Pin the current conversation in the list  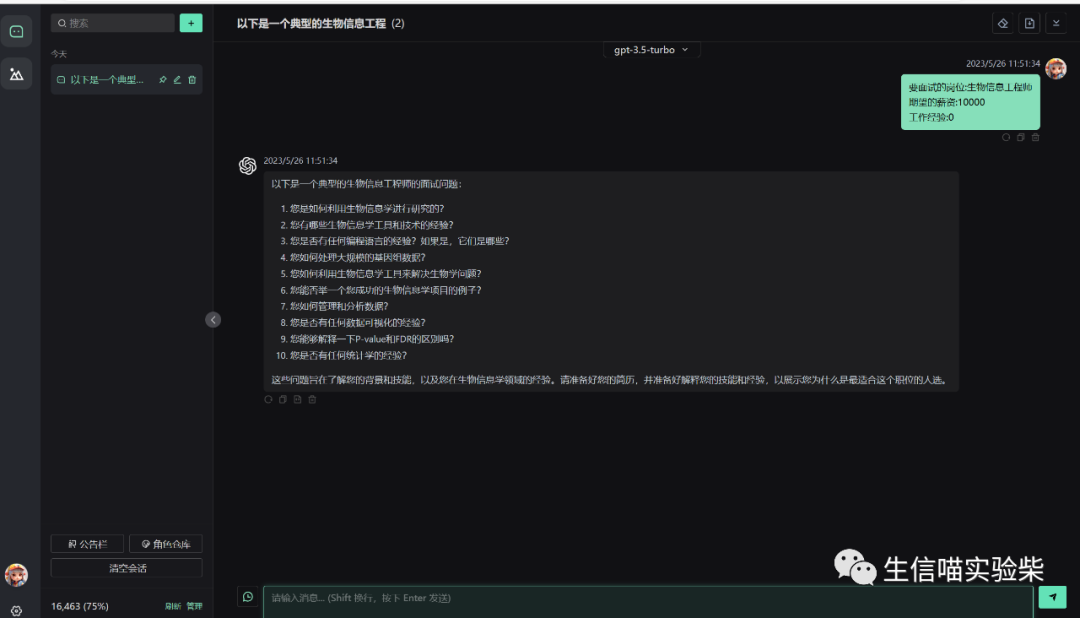click(163, 80)
